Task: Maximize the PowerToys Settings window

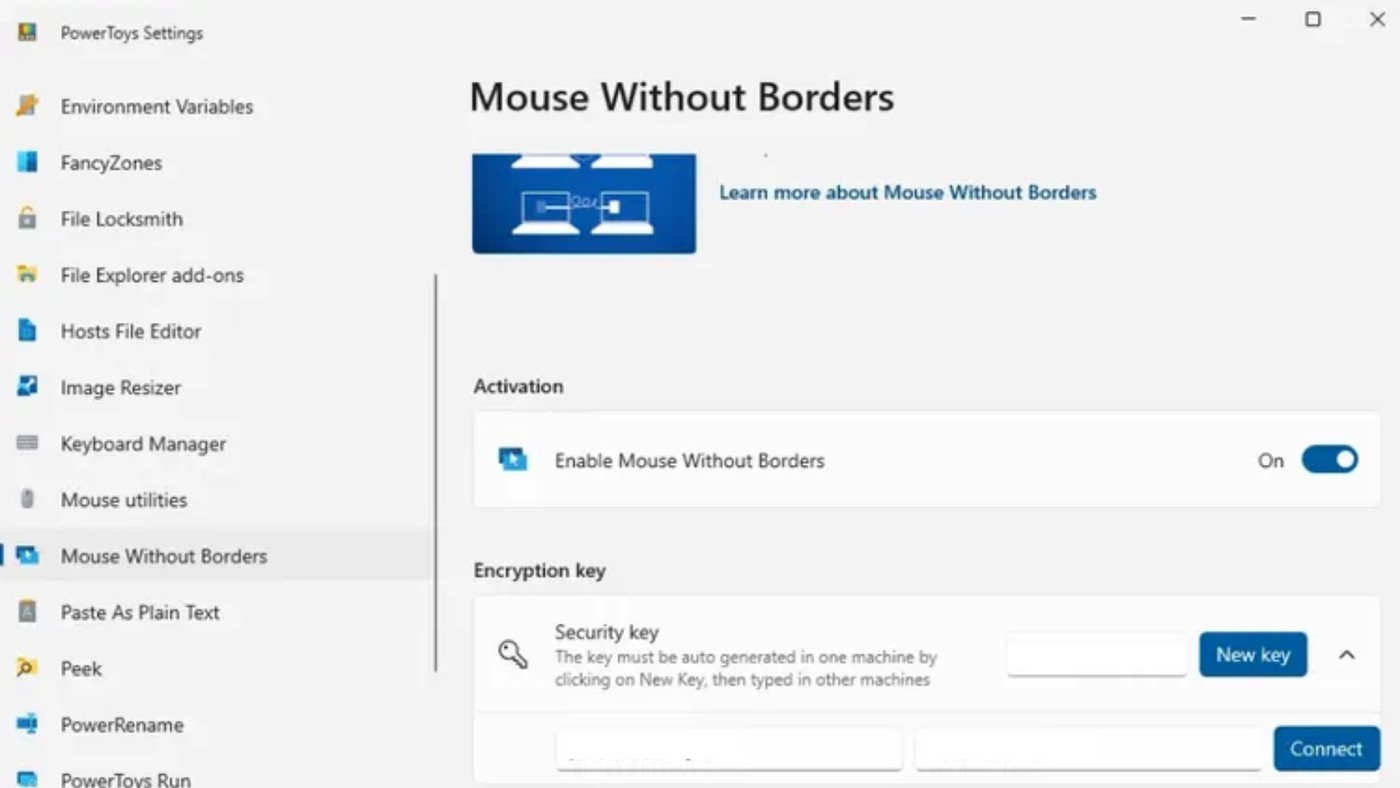Action: 1313,19
